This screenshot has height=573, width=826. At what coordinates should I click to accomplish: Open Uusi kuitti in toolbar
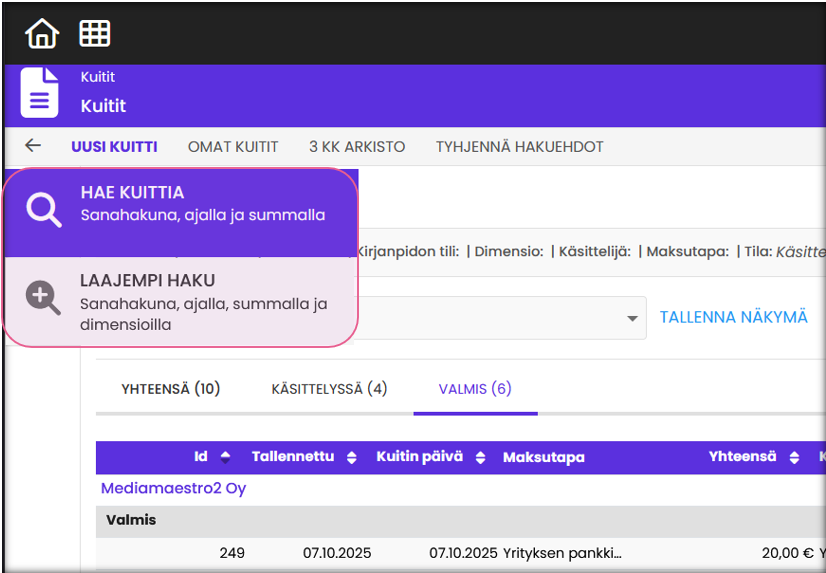[x=114, y=146]
